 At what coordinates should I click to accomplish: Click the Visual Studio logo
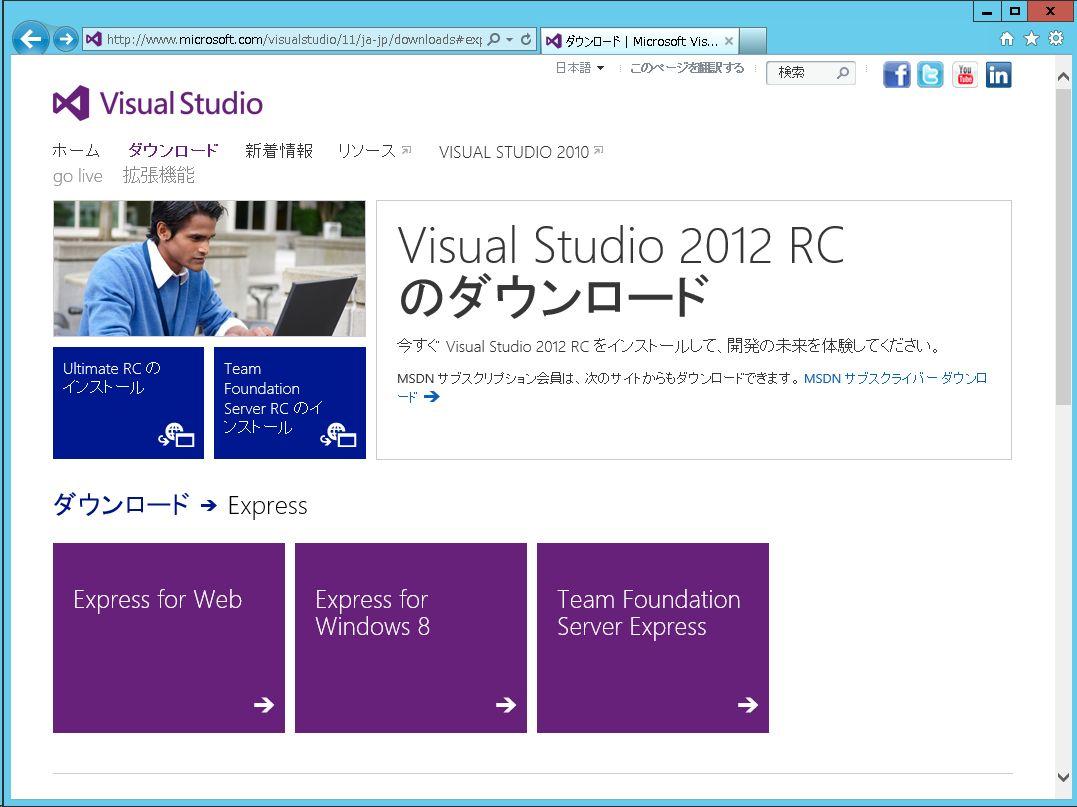[158, 103]
